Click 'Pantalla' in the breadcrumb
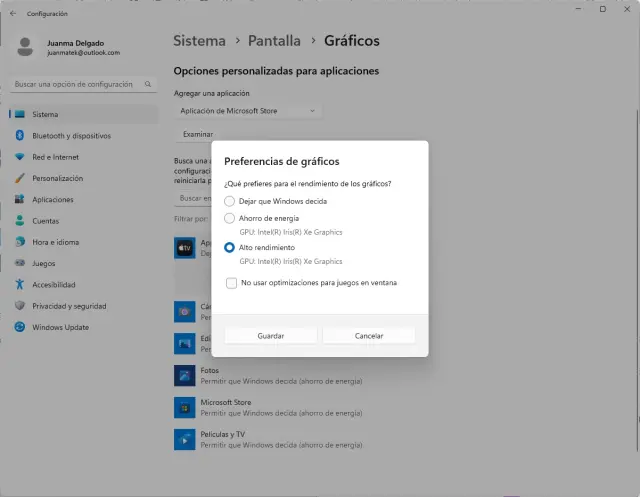 tap(276, 41)
